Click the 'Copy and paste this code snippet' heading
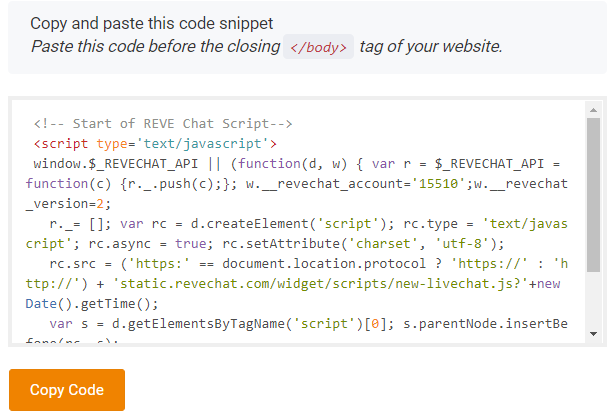The height and width of the screenshot is (419, 614). click(152, 23)
